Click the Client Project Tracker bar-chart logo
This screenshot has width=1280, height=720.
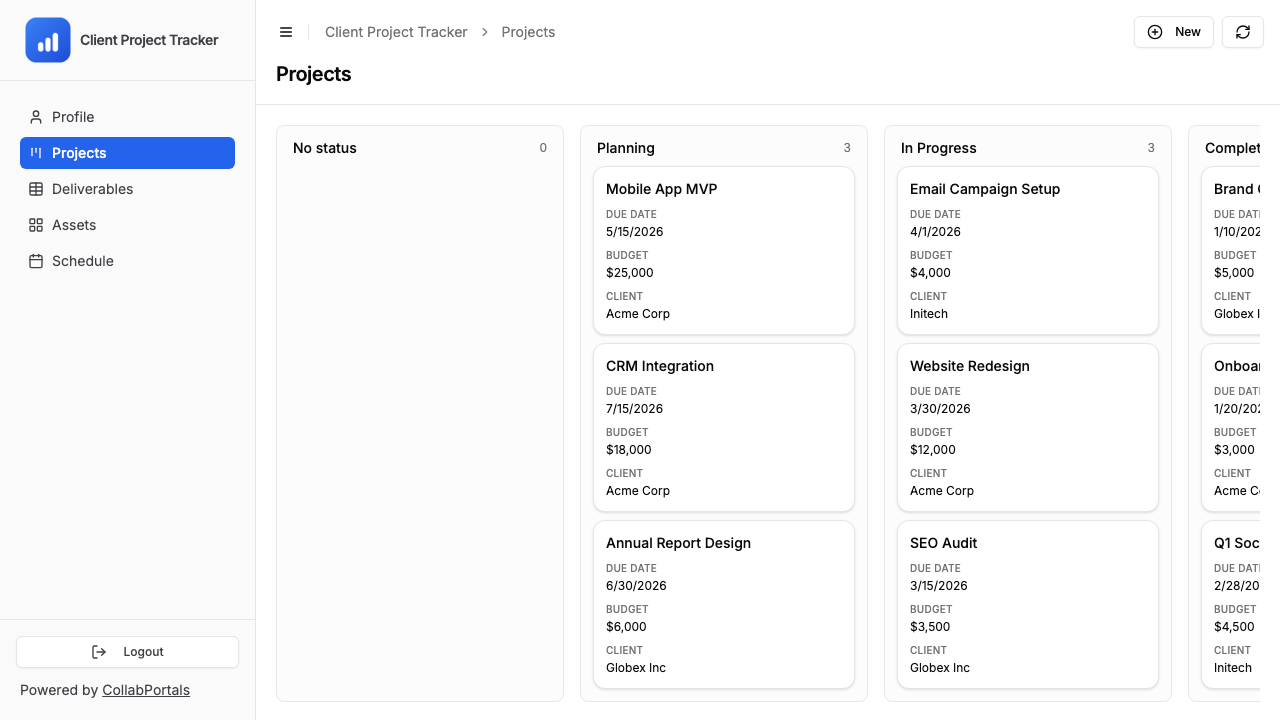[48, 40]
